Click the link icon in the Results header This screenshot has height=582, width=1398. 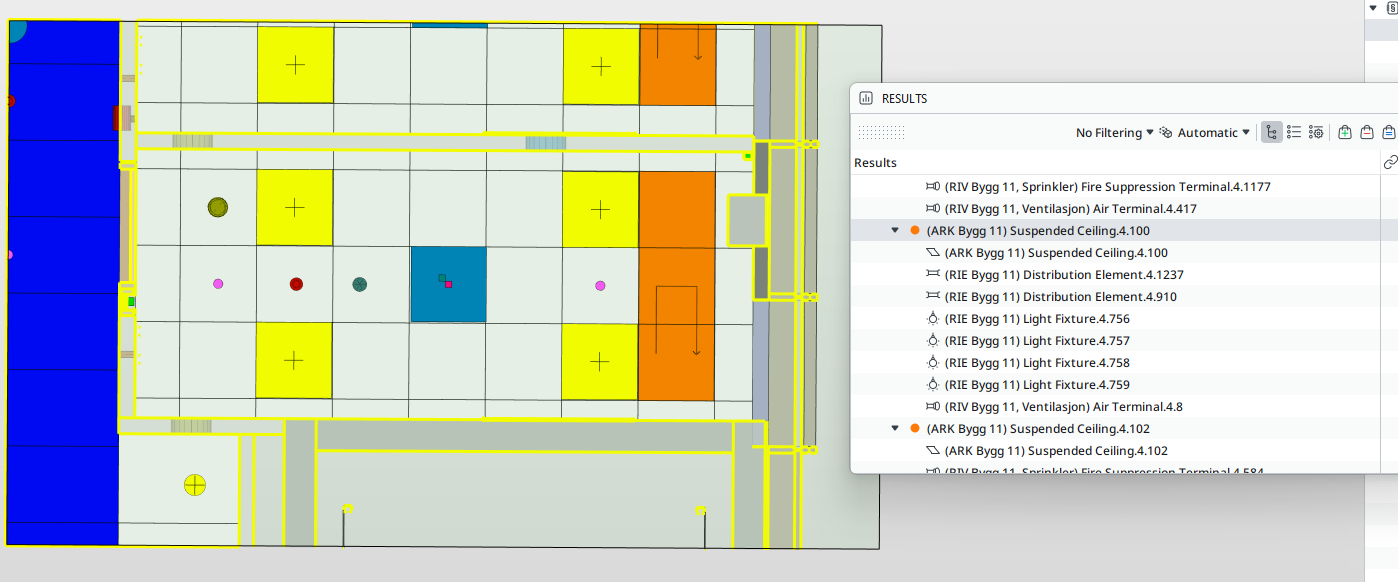1389,162
